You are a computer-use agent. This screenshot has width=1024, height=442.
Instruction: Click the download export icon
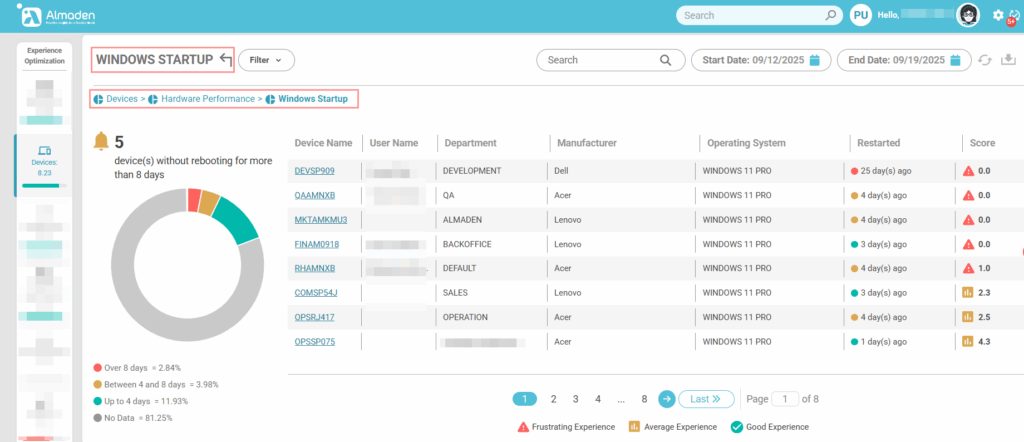point(1008,60)
